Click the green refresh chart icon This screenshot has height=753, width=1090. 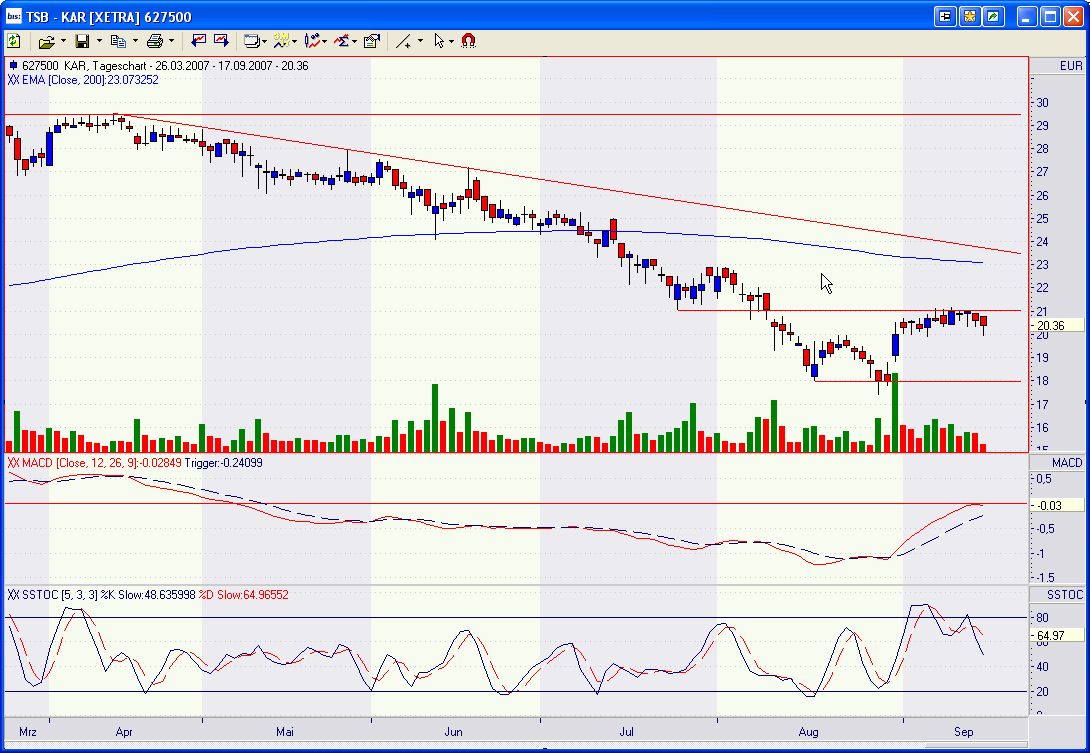pyautogui.click(x=13, y=41)
